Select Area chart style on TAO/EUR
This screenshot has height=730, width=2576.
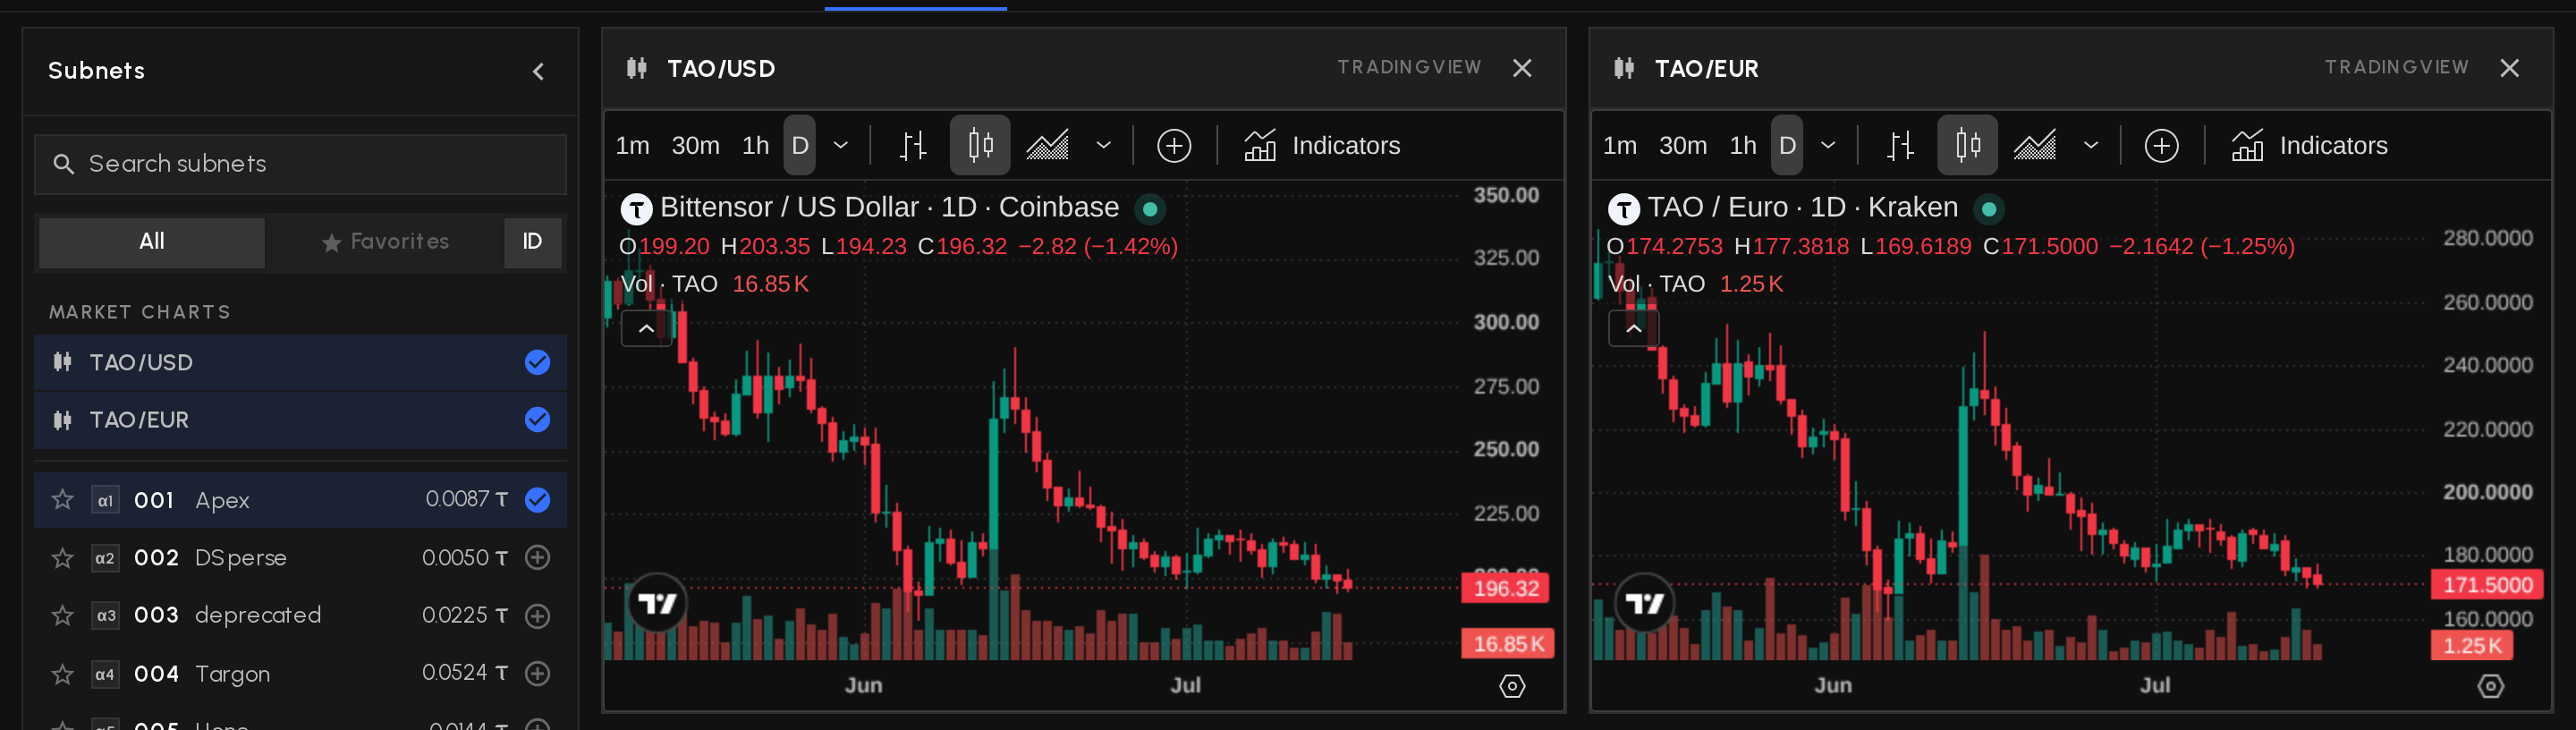(2034, 146)
